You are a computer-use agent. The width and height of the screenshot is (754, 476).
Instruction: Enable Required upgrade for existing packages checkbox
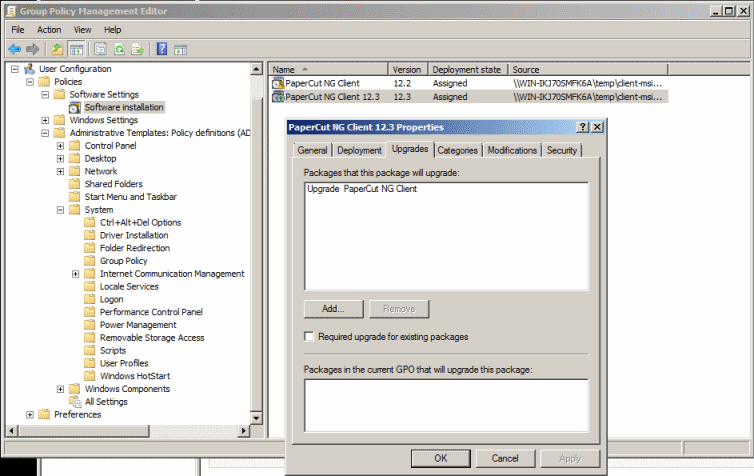click(309, 337)
